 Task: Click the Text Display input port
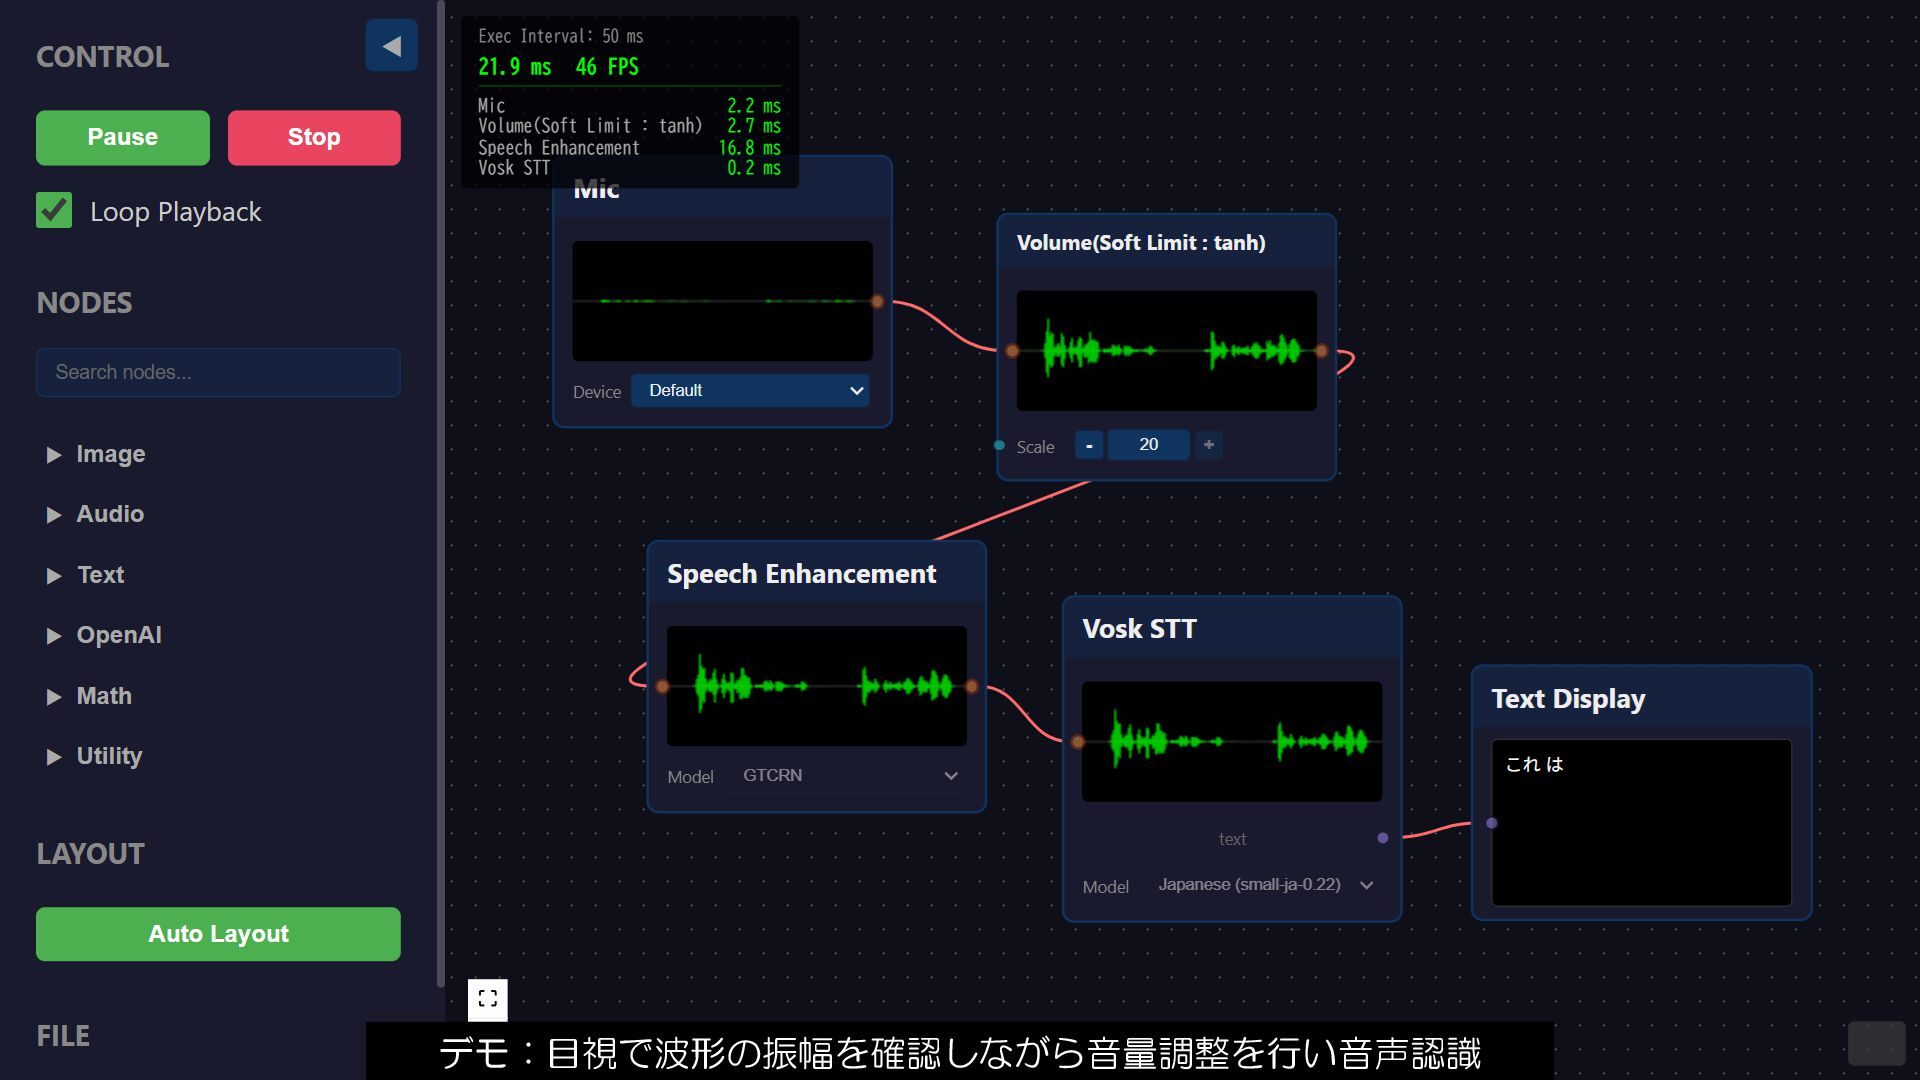click(1491, 823)
